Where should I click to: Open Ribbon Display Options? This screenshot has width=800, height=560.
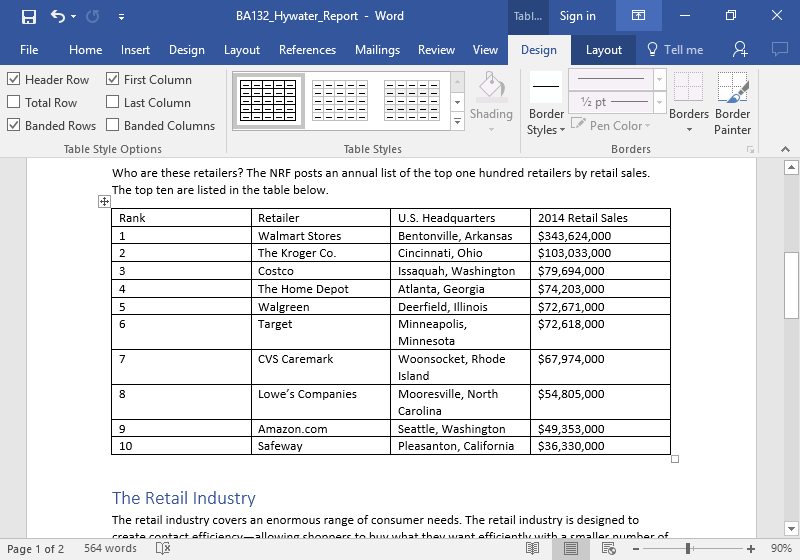[x=638, y=16]
